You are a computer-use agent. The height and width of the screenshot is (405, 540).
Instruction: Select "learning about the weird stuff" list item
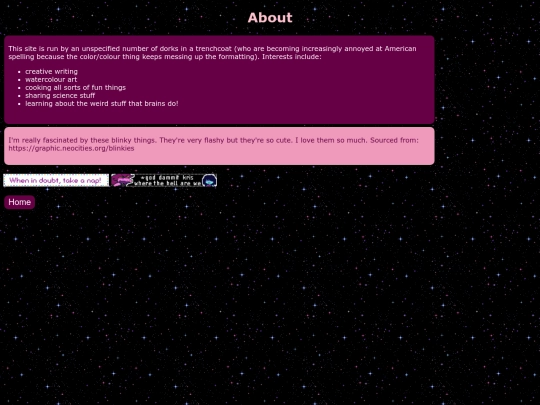pyautogui.click(x=102, y=103)
